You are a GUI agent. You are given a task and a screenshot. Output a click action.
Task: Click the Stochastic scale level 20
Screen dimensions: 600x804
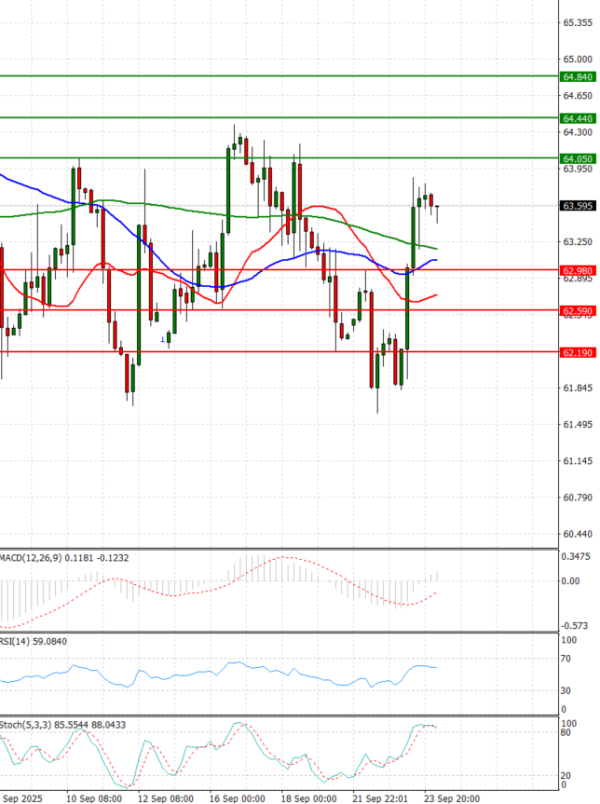566,775
